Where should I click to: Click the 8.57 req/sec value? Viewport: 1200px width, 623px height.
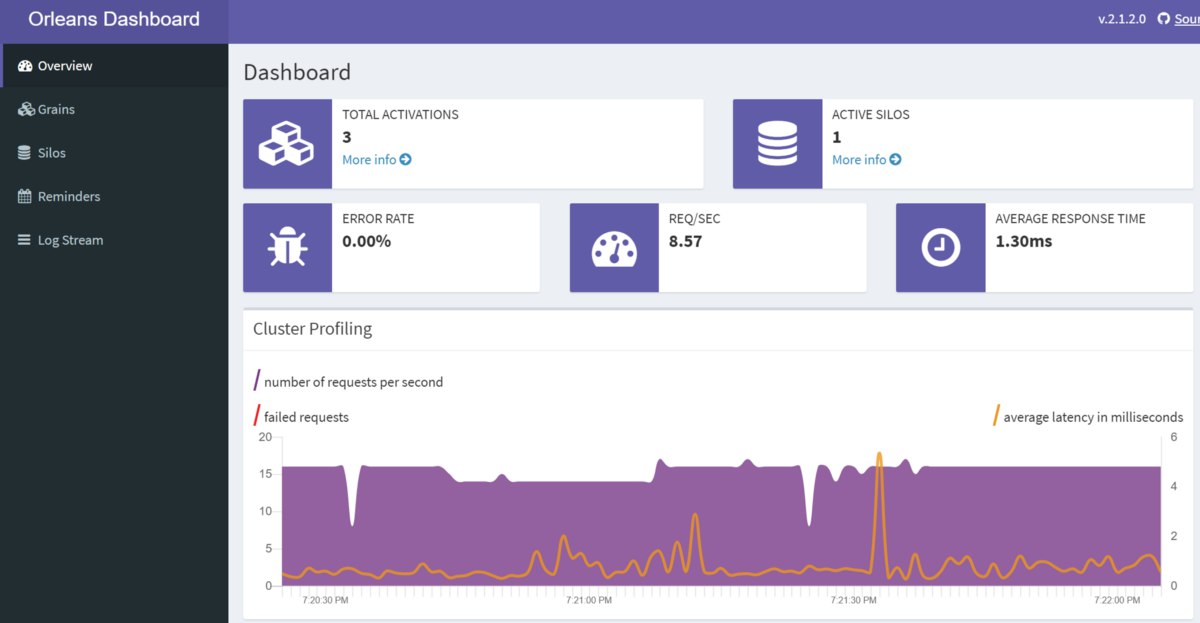point(686,241)
